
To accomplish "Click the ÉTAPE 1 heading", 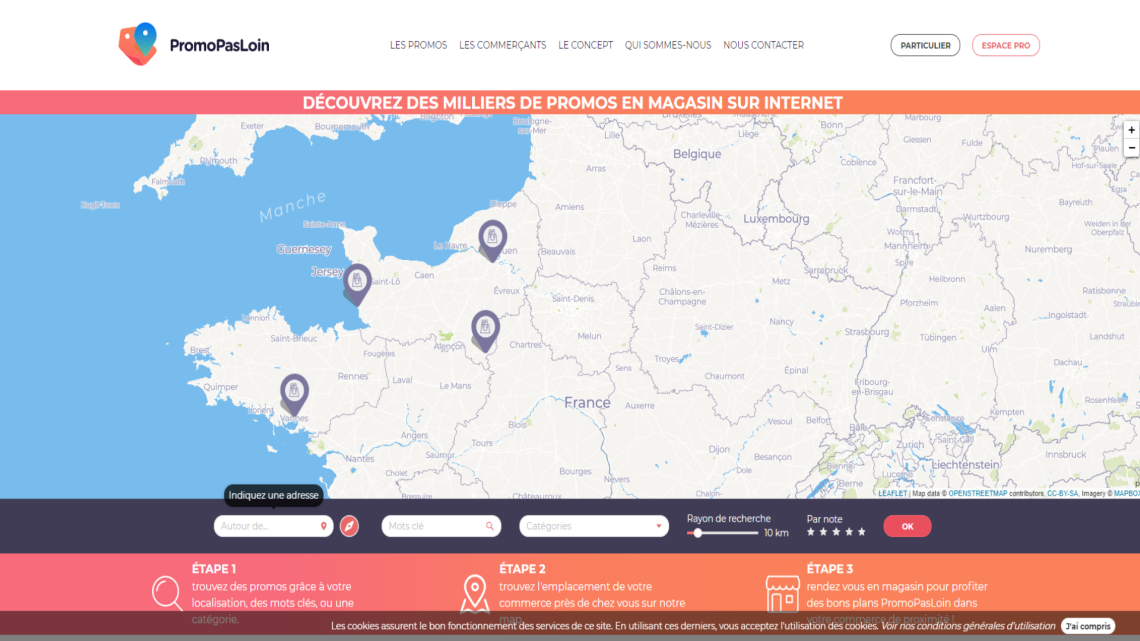I will coord(214,569).
